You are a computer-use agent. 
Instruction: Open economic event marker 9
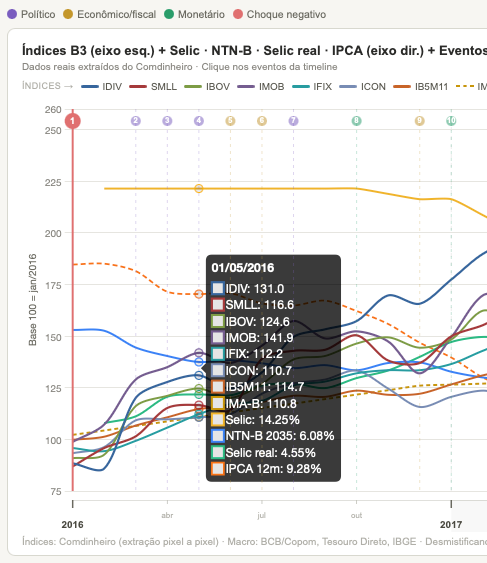[419, 121]
